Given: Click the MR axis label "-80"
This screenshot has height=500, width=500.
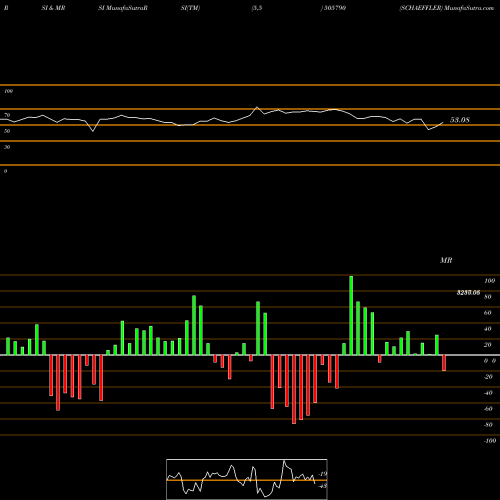Looking at the screenshot, I should (x=488, y=425).
